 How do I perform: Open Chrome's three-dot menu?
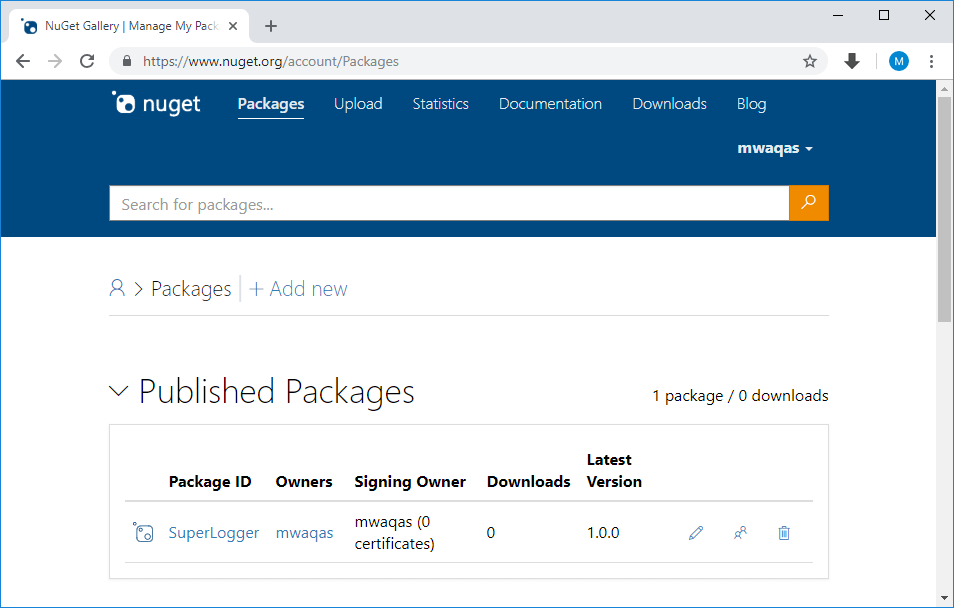pyautogui.click(x=932, y=61)
